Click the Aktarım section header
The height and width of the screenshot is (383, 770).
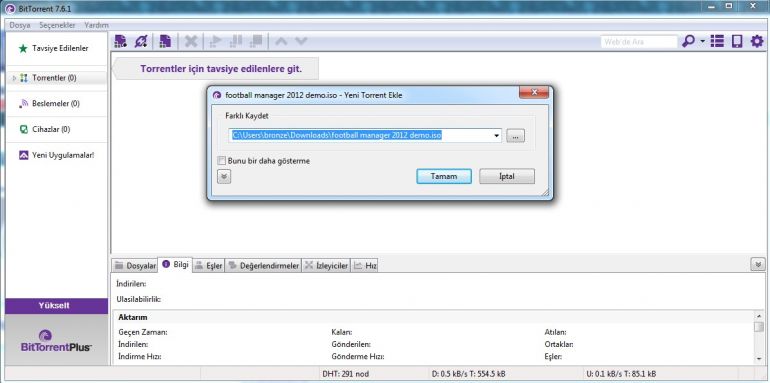(x=133, y=317)
